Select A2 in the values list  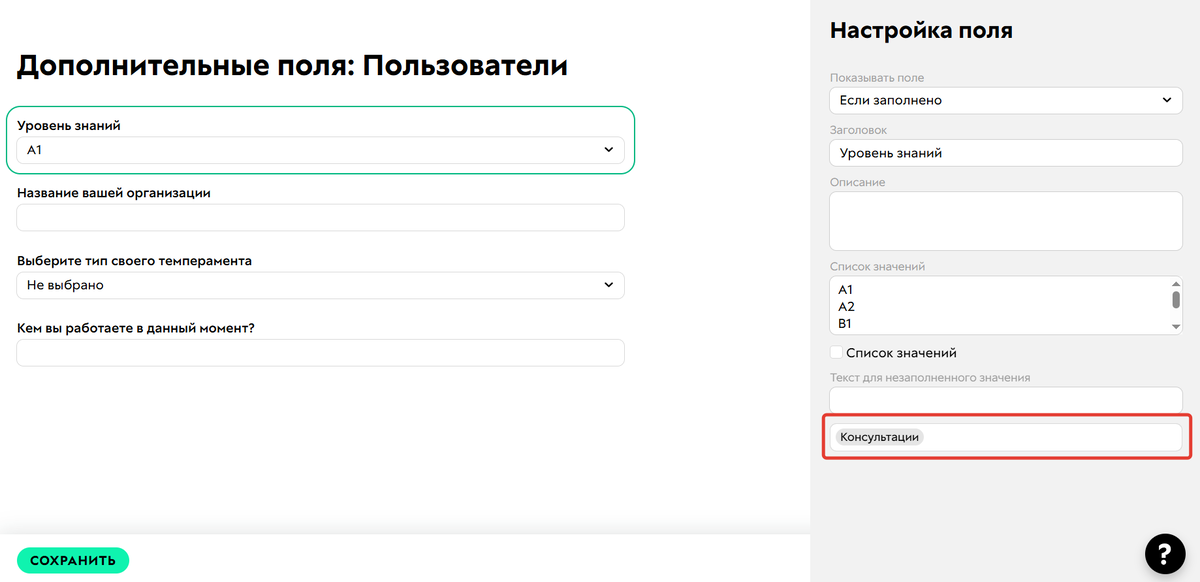point(847,308)
